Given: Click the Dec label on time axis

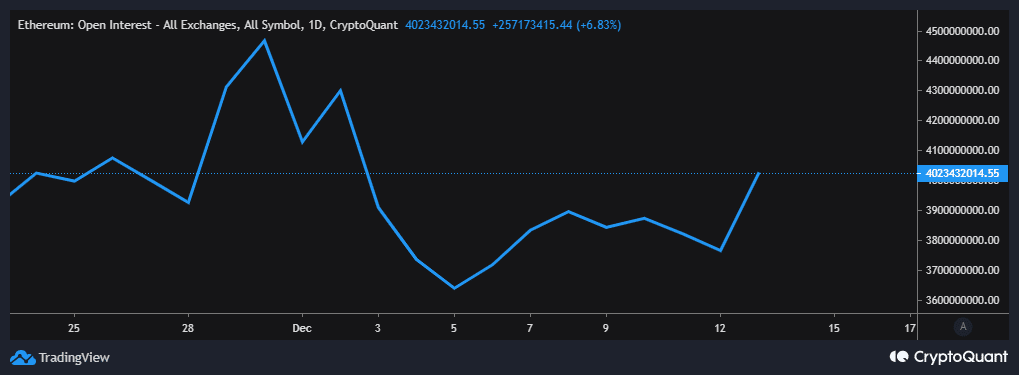Looking at the screenshot, I should tap(302, 328).
